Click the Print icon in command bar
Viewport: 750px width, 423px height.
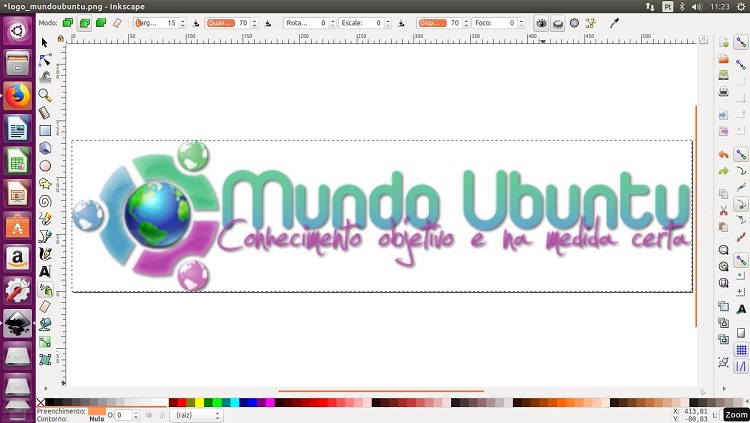(x=723, y=91)
